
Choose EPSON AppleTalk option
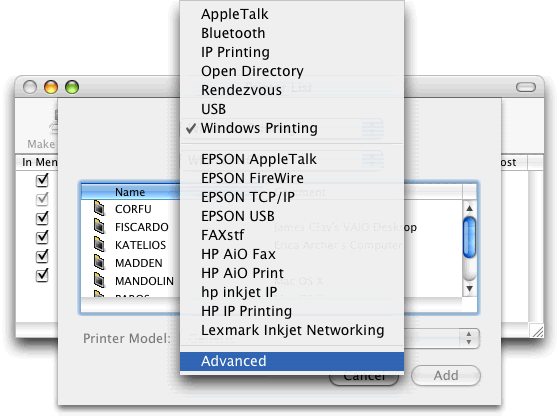292,159
